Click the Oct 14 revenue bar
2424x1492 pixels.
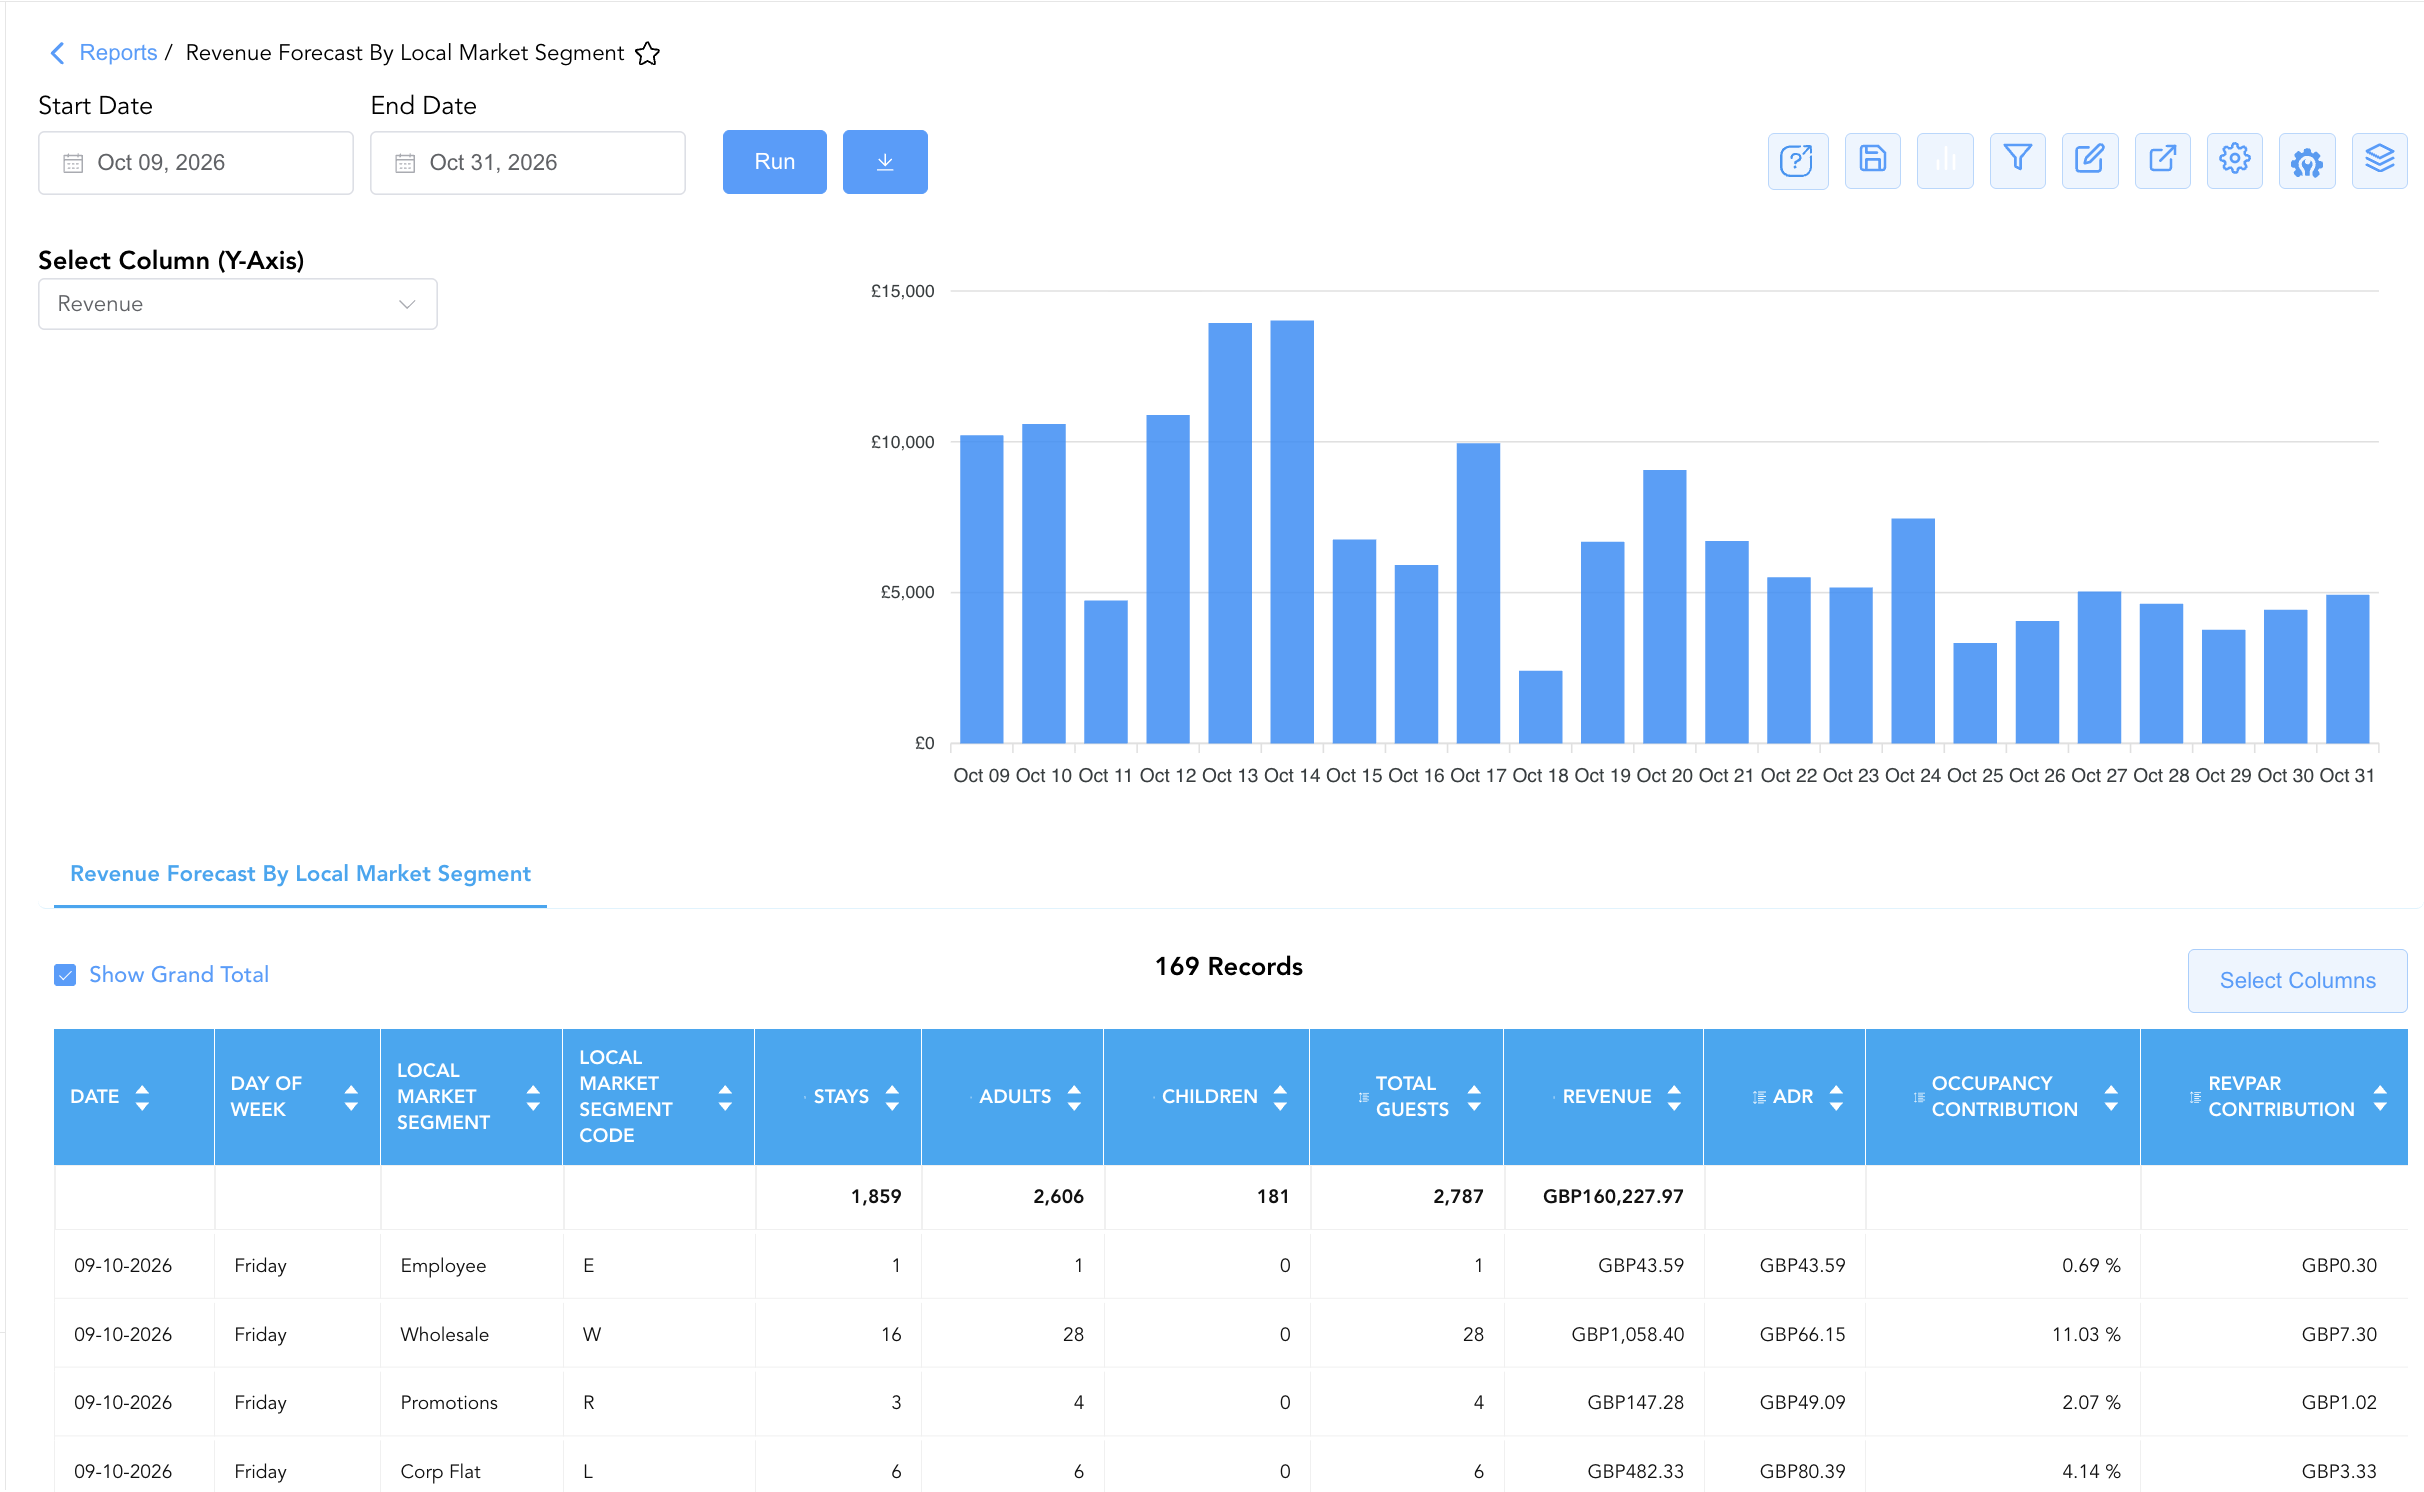click(x=1292, y=532)
